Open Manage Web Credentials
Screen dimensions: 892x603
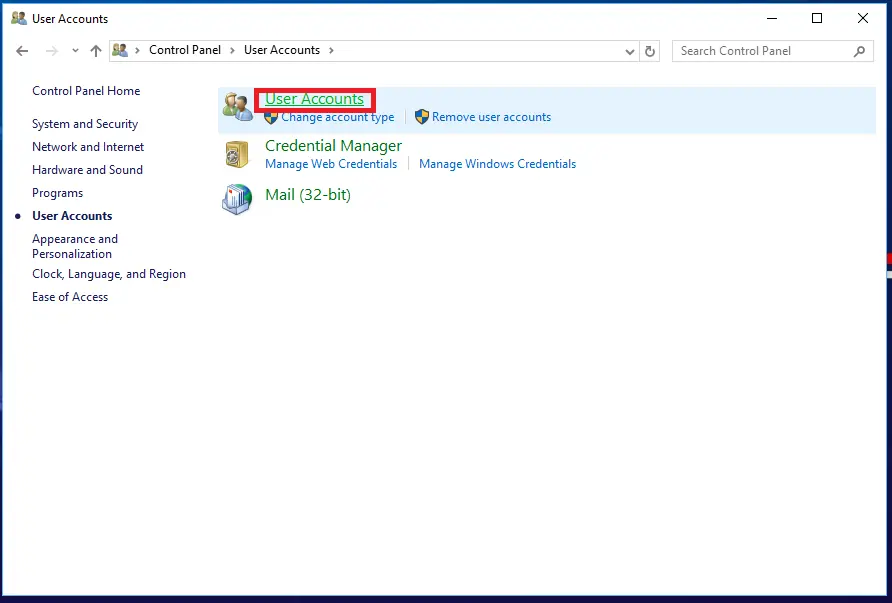coord(331,164)
